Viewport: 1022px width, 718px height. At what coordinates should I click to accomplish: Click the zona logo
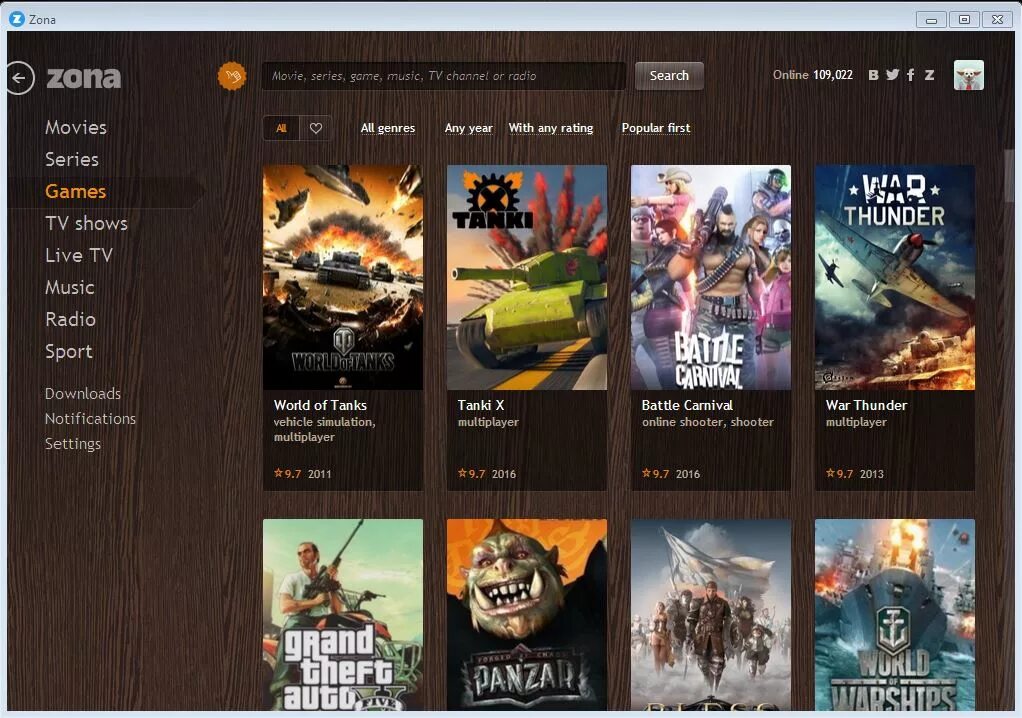click(83, 78)
